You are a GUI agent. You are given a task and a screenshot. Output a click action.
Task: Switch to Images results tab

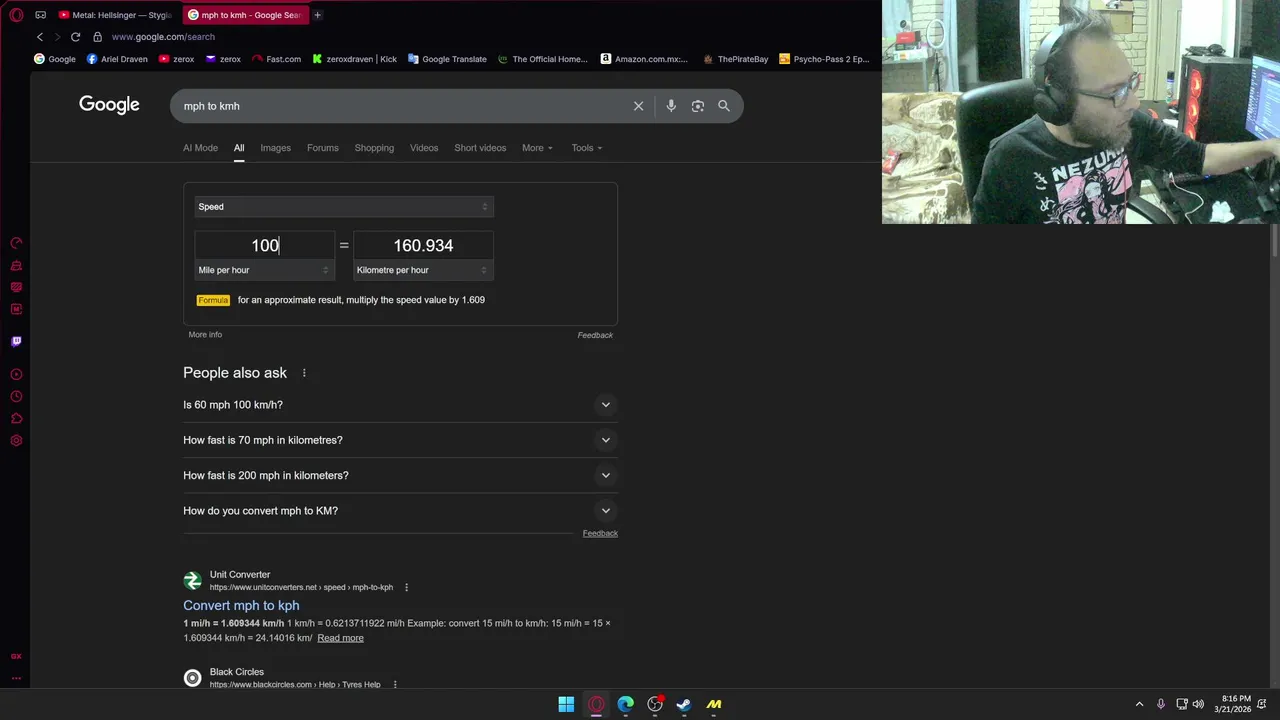click(x=275, y=148)
